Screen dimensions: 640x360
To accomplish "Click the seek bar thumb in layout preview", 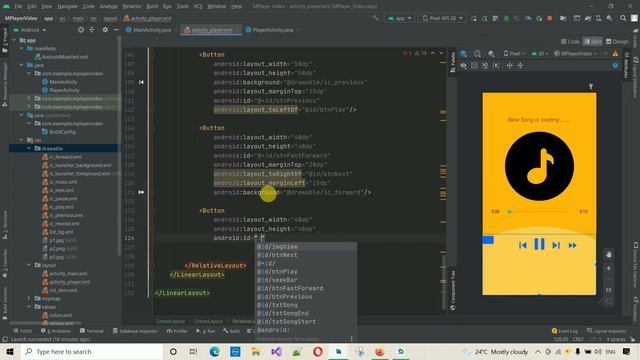I will coord(509,211).
